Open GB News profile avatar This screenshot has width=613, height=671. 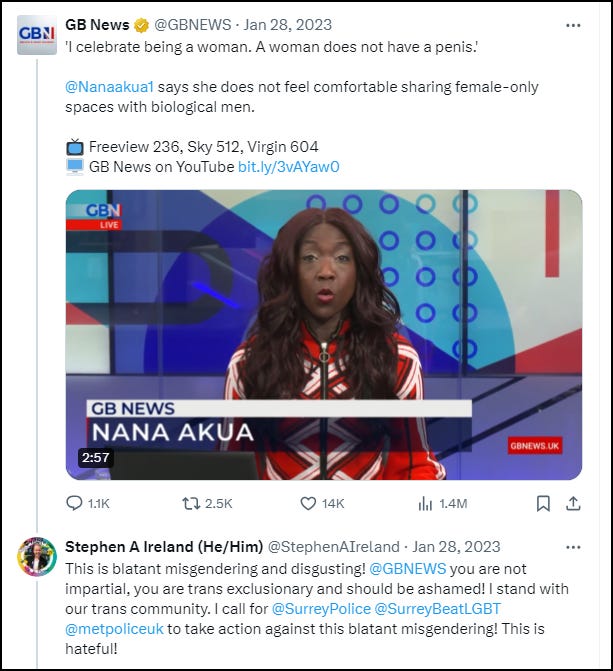(x=37, y=35)
